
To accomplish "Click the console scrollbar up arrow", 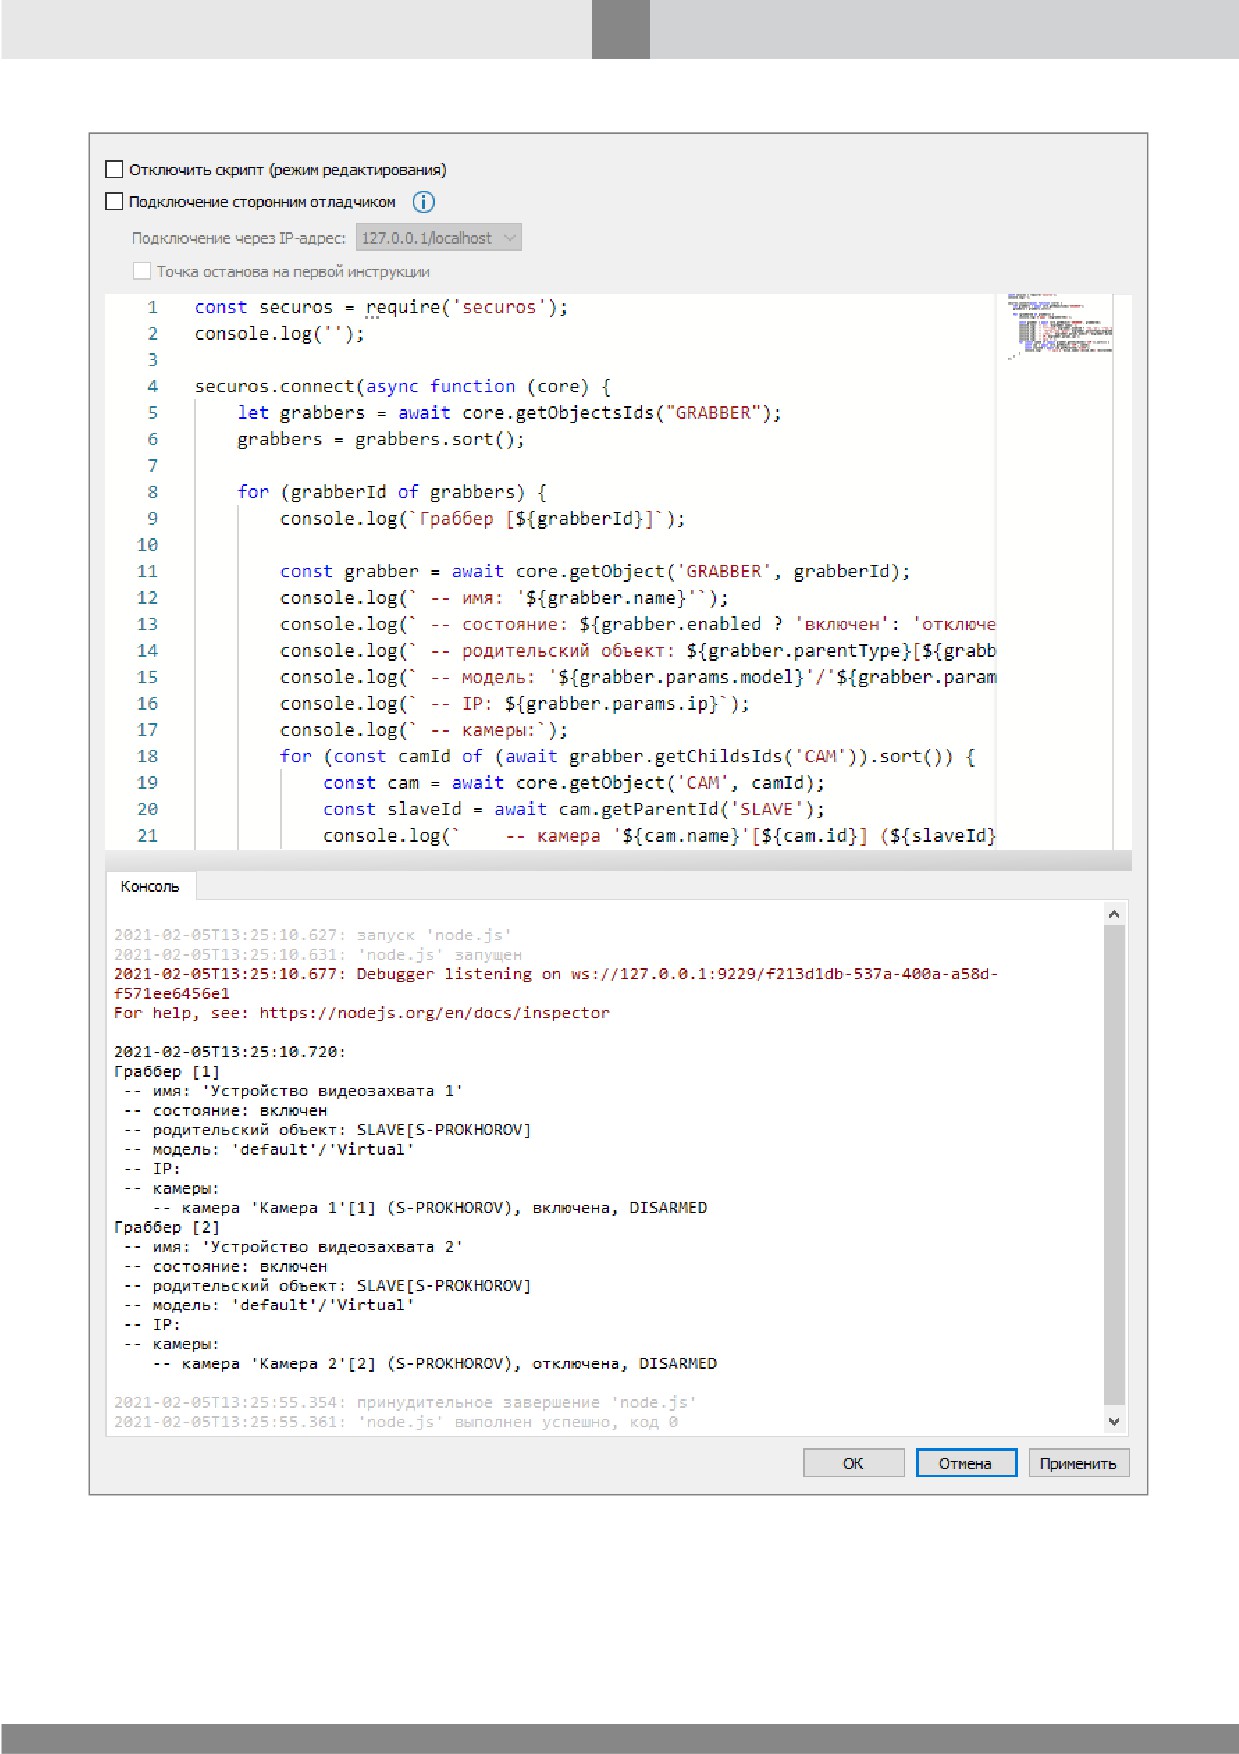I will (1114, 913).
